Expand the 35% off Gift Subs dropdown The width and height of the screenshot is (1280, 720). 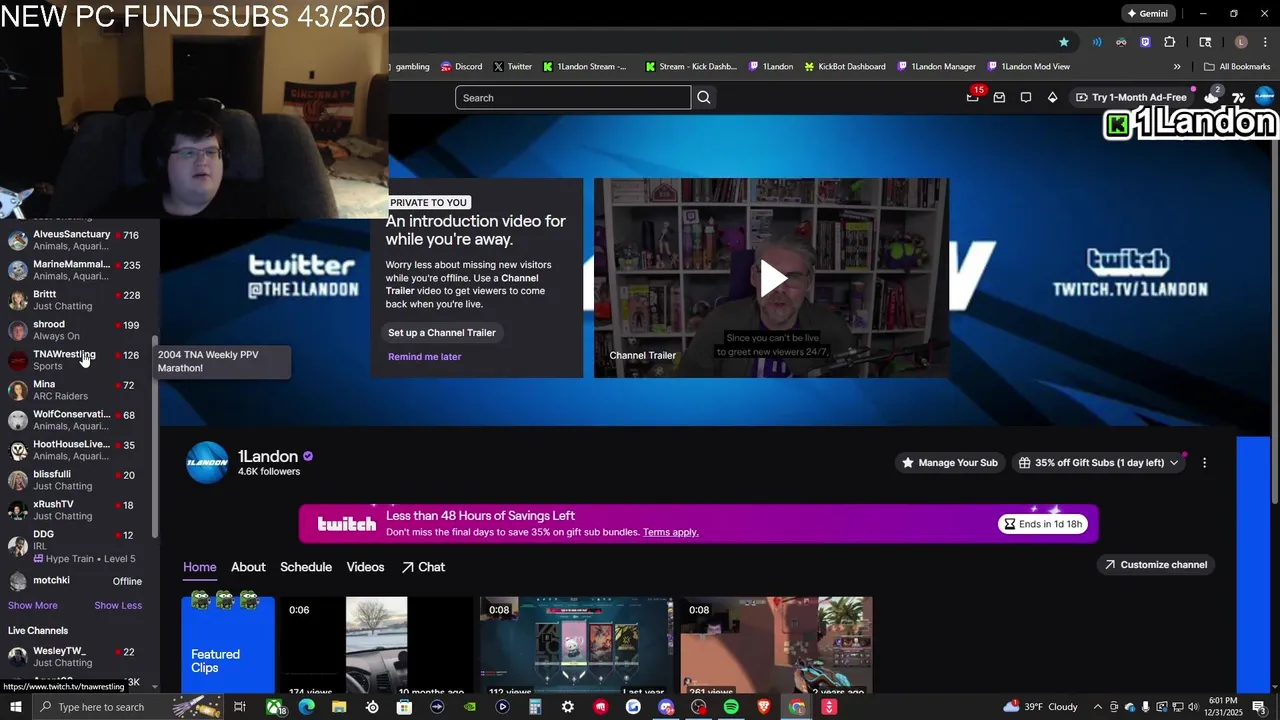tap(1098, 463)
